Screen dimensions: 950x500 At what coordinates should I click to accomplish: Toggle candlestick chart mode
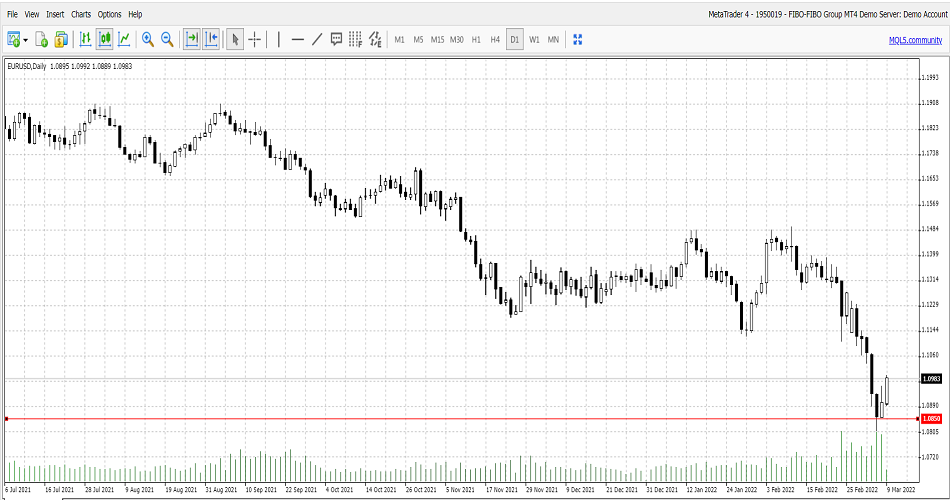[x=104, y=39]
